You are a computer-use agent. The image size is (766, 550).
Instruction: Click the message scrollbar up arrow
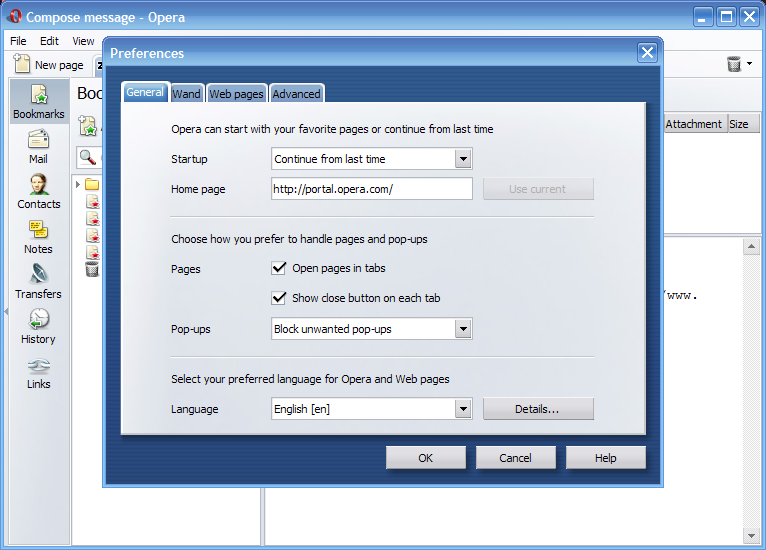[x=751, y=247]
